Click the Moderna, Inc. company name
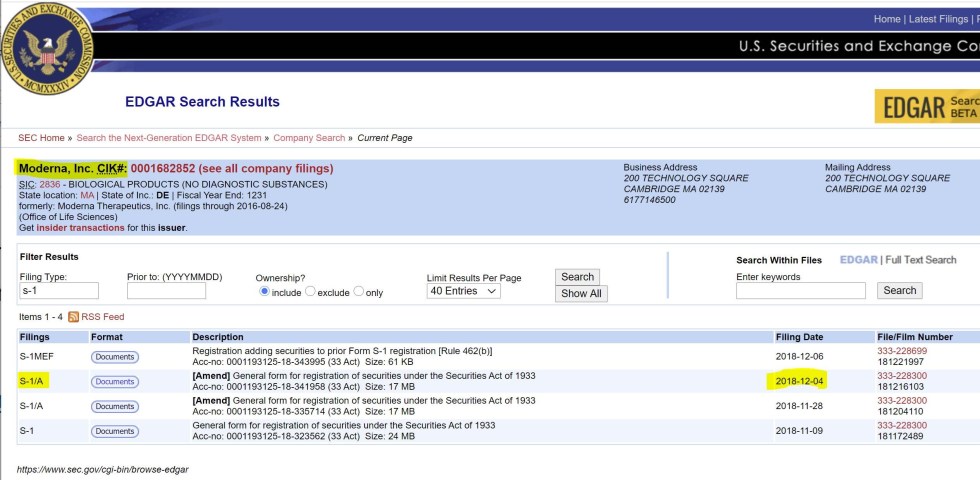 click(x=56, y=169)
